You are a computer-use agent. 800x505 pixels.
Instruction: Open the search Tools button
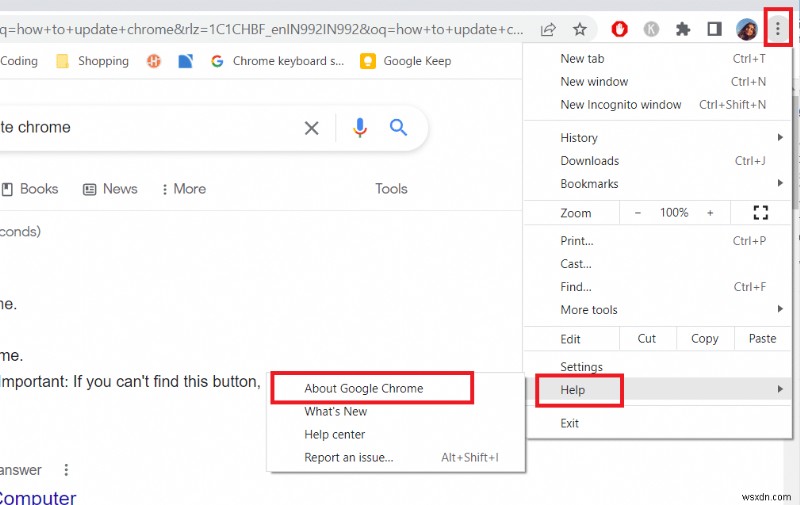pyautogui.click(x=391, y=189)
